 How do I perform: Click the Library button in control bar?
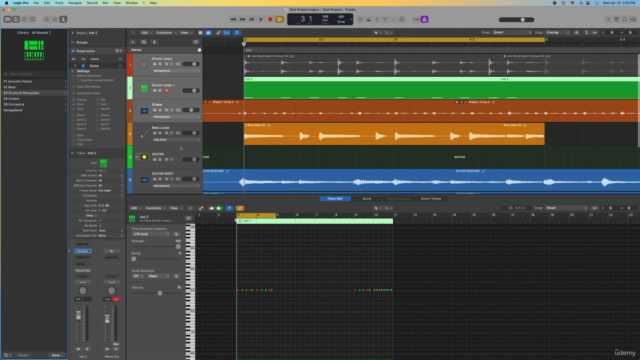[x=7, y=19]
